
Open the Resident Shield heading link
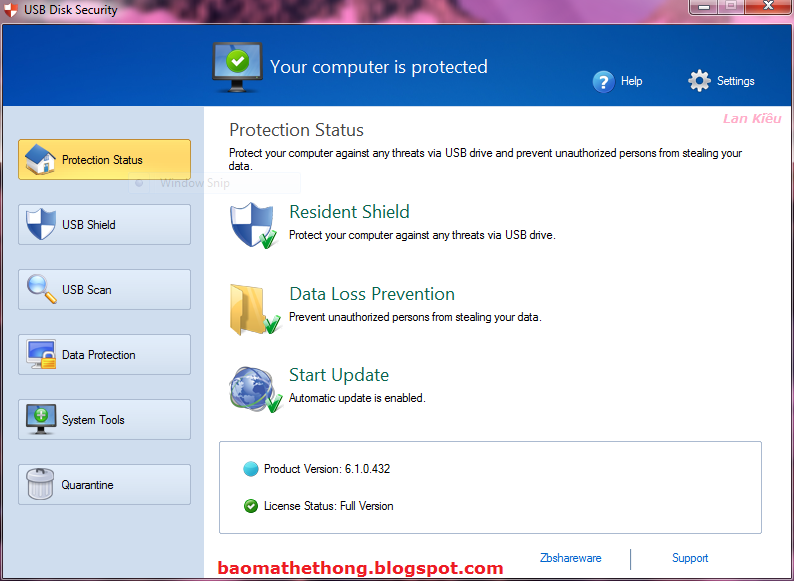point(349,212)
